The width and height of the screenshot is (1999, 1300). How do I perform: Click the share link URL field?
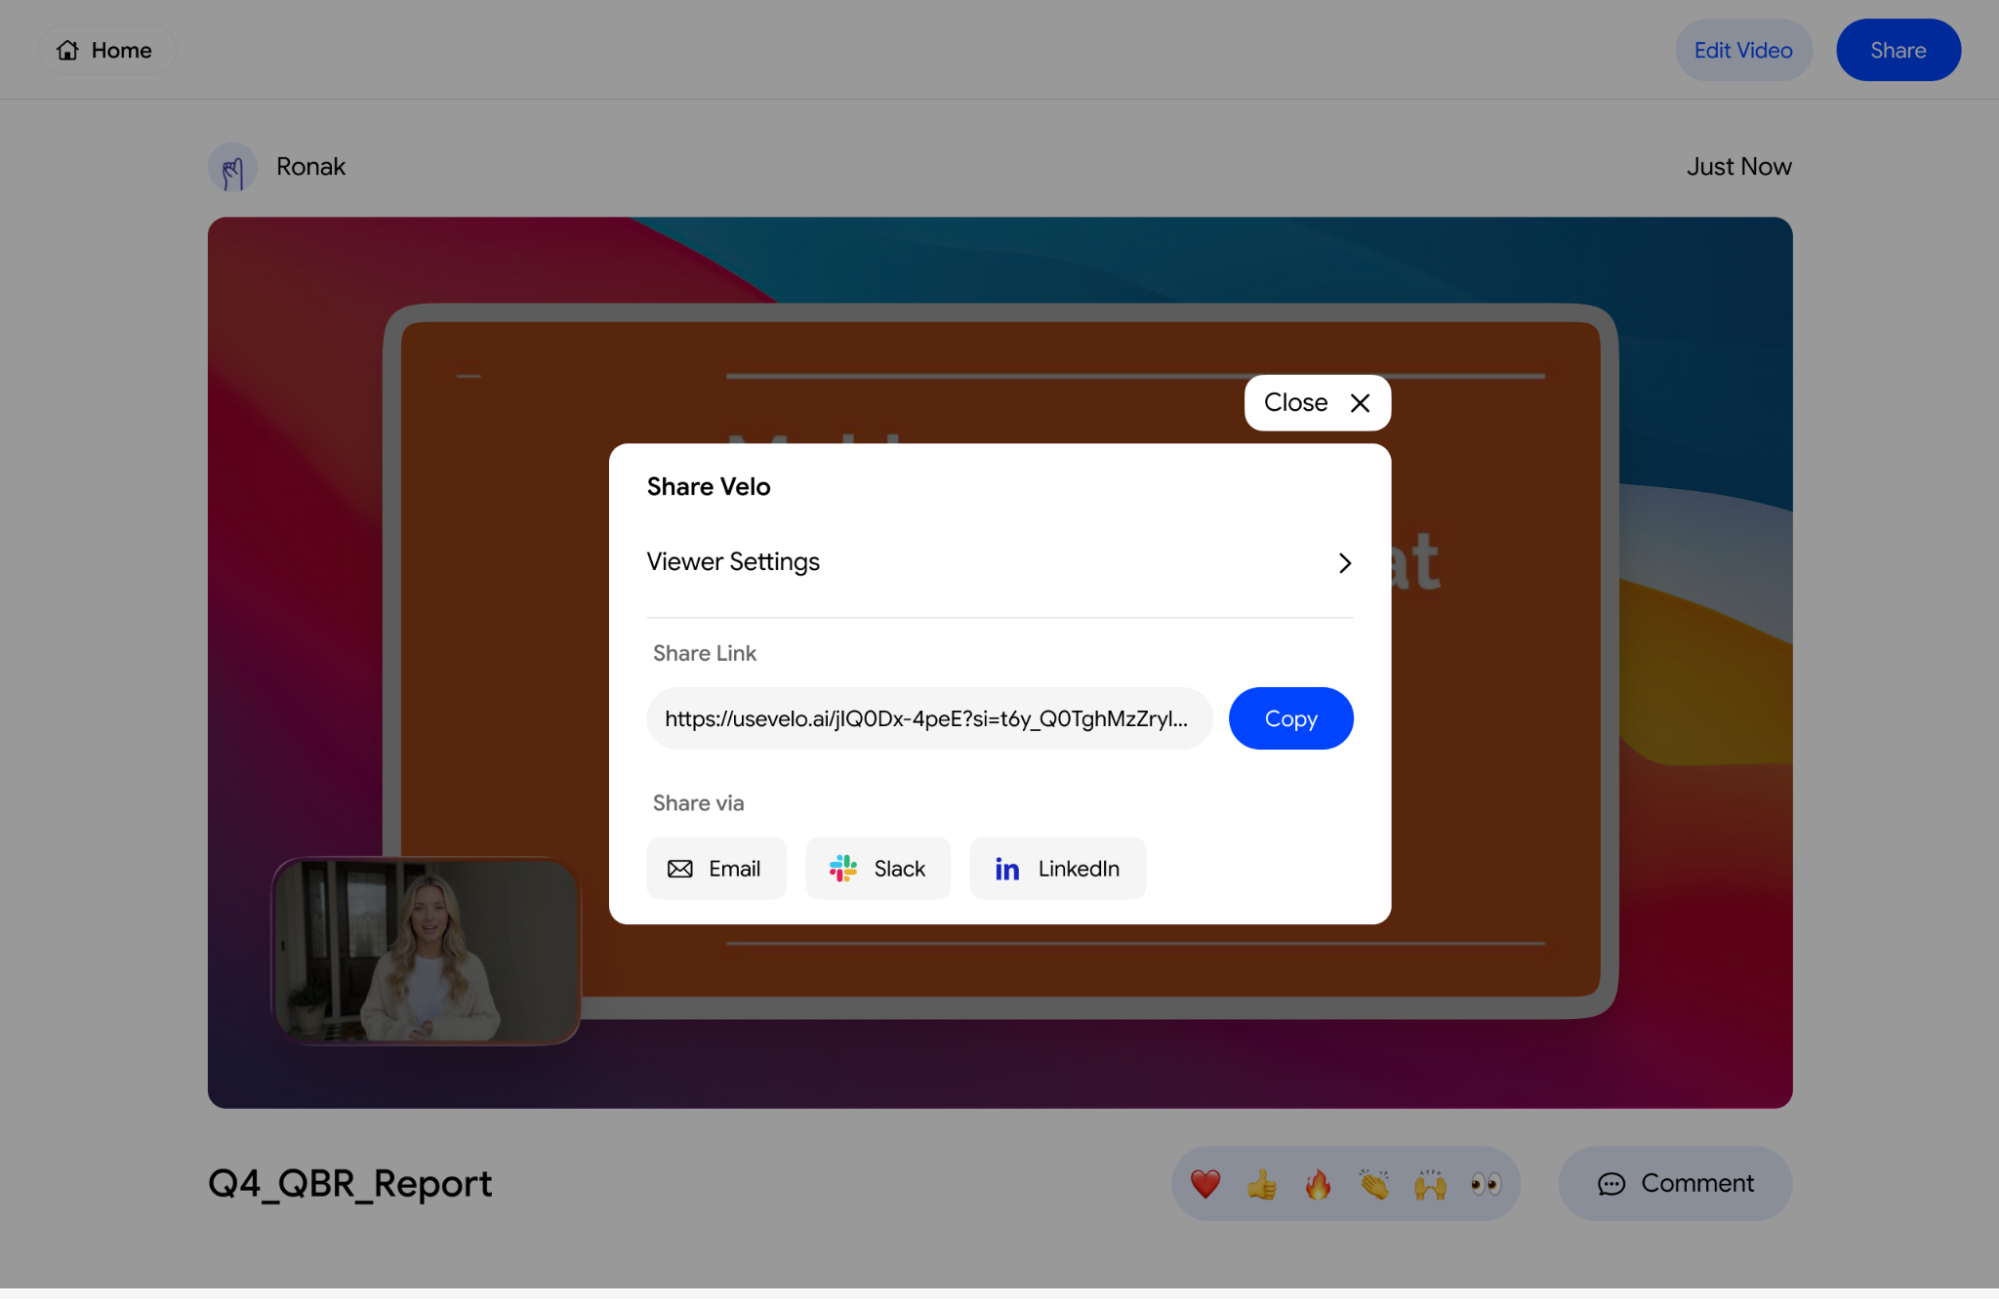(x=928, y=718)
